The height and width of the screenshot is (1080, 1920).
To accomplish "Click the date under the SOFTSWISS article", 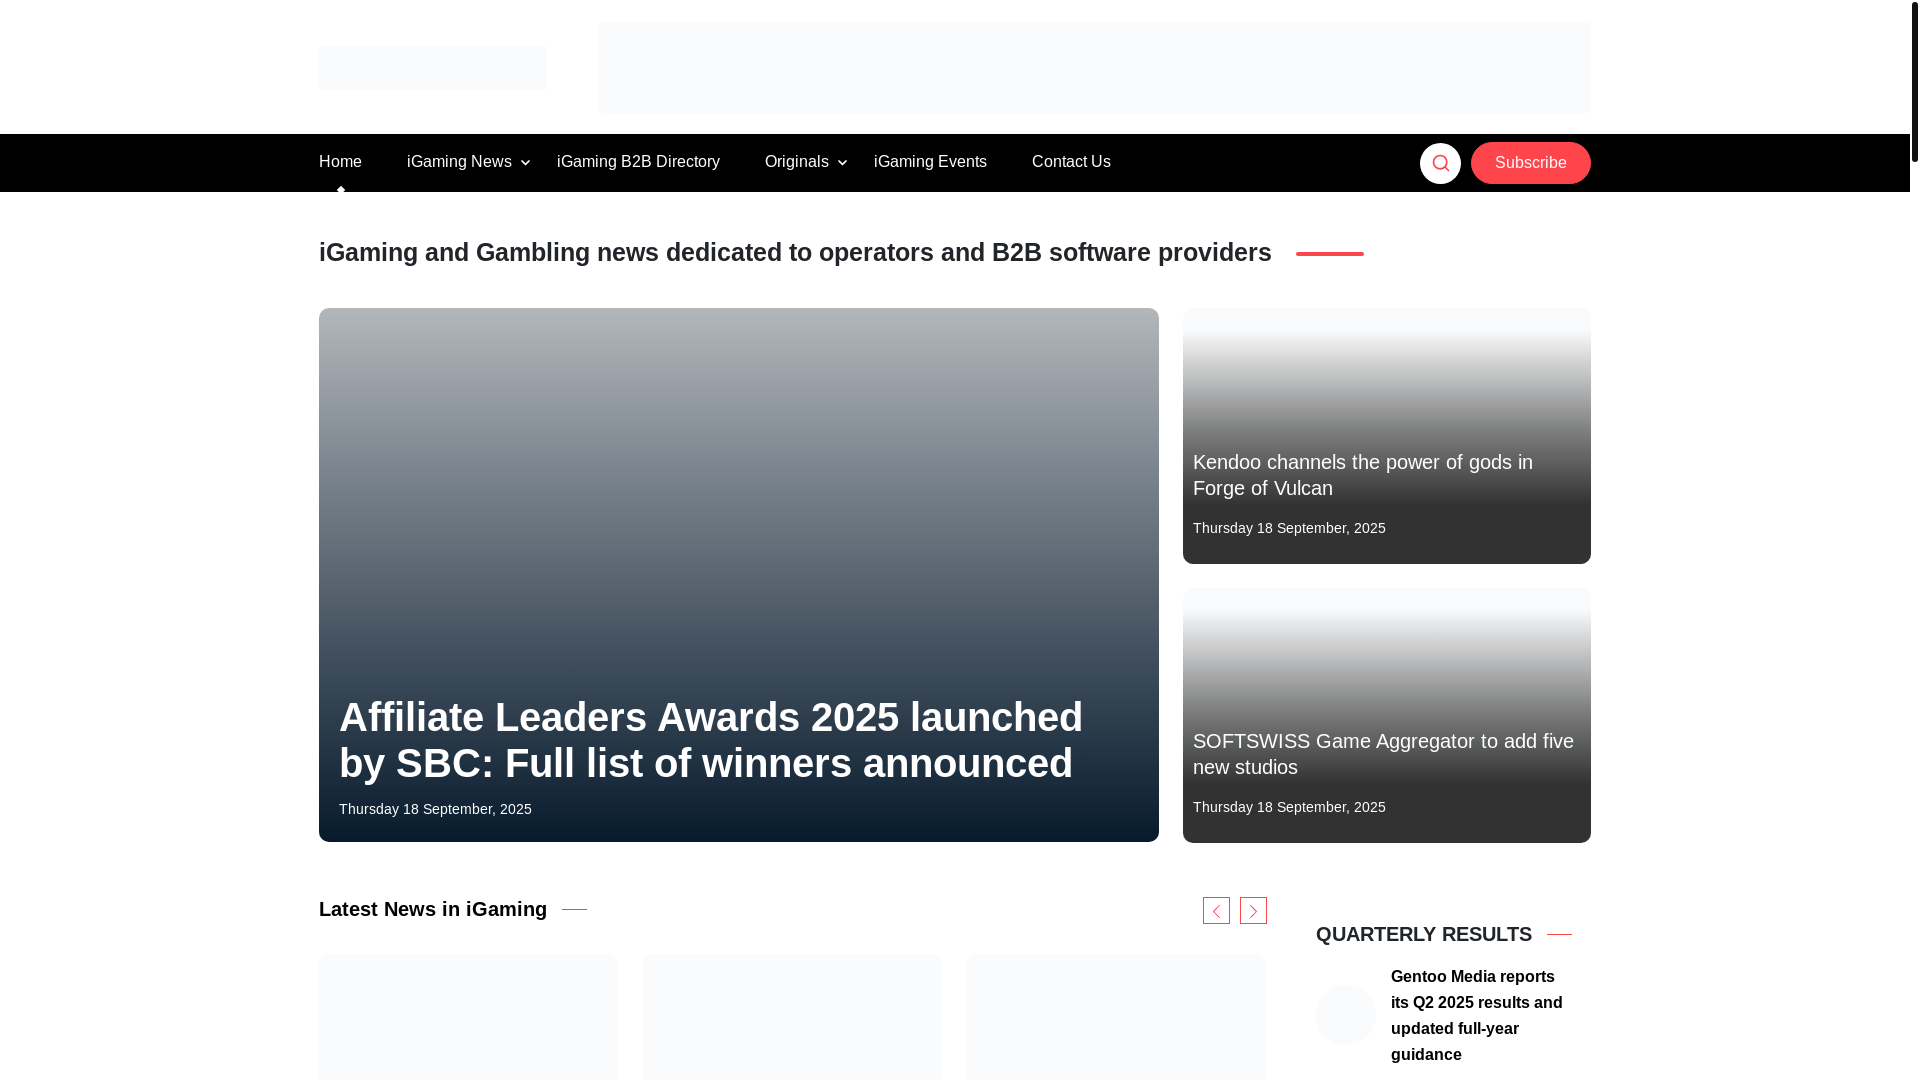I will 1289,807.
